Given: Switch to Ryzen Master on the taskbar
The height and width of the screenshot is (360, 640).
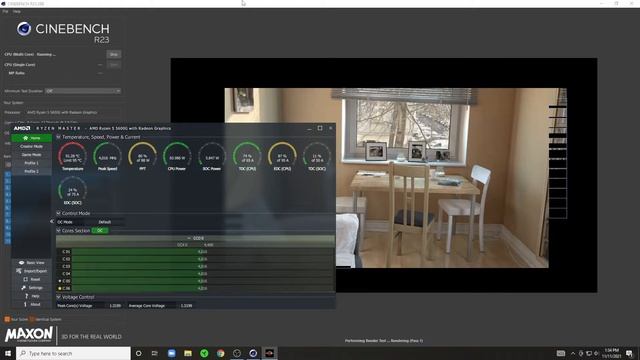Looking at the screenshot, I should [x=269, y=353].
